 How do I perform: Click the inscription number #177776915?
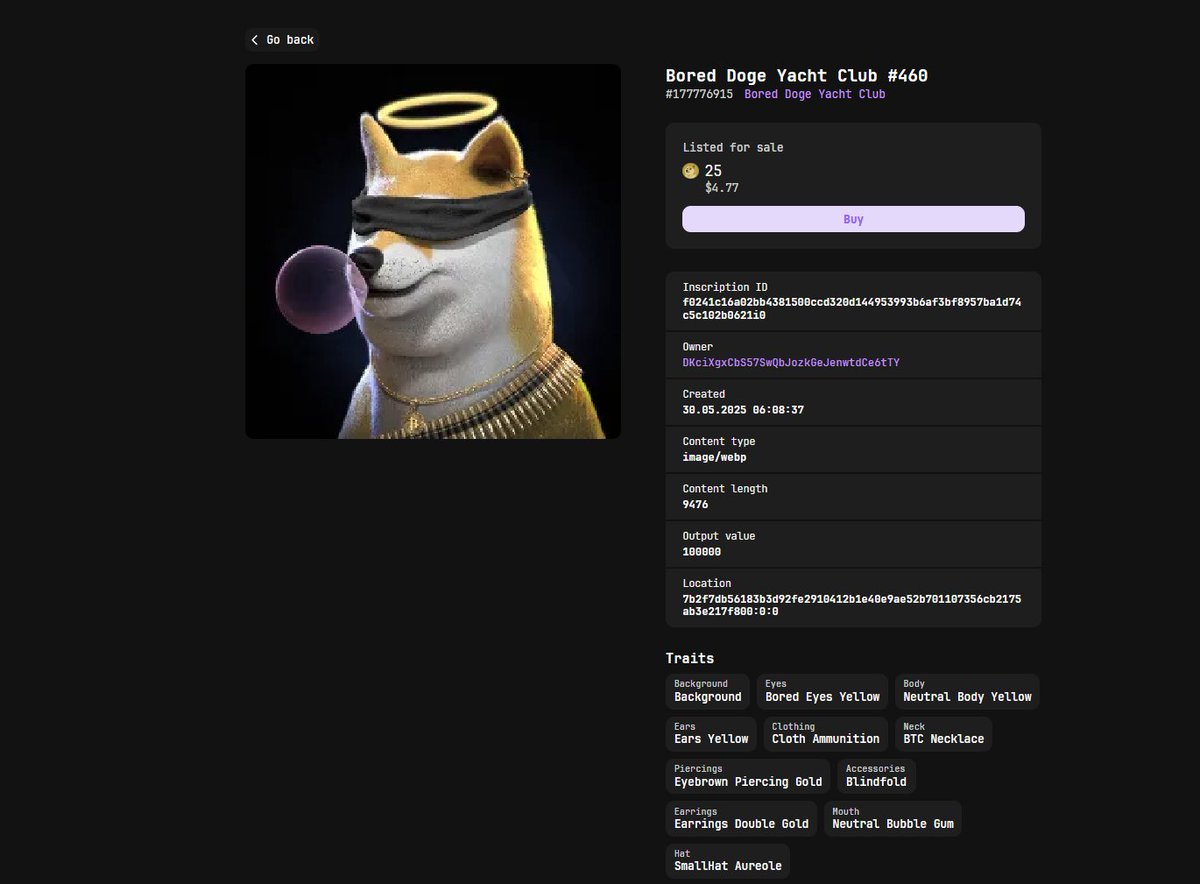699,94
